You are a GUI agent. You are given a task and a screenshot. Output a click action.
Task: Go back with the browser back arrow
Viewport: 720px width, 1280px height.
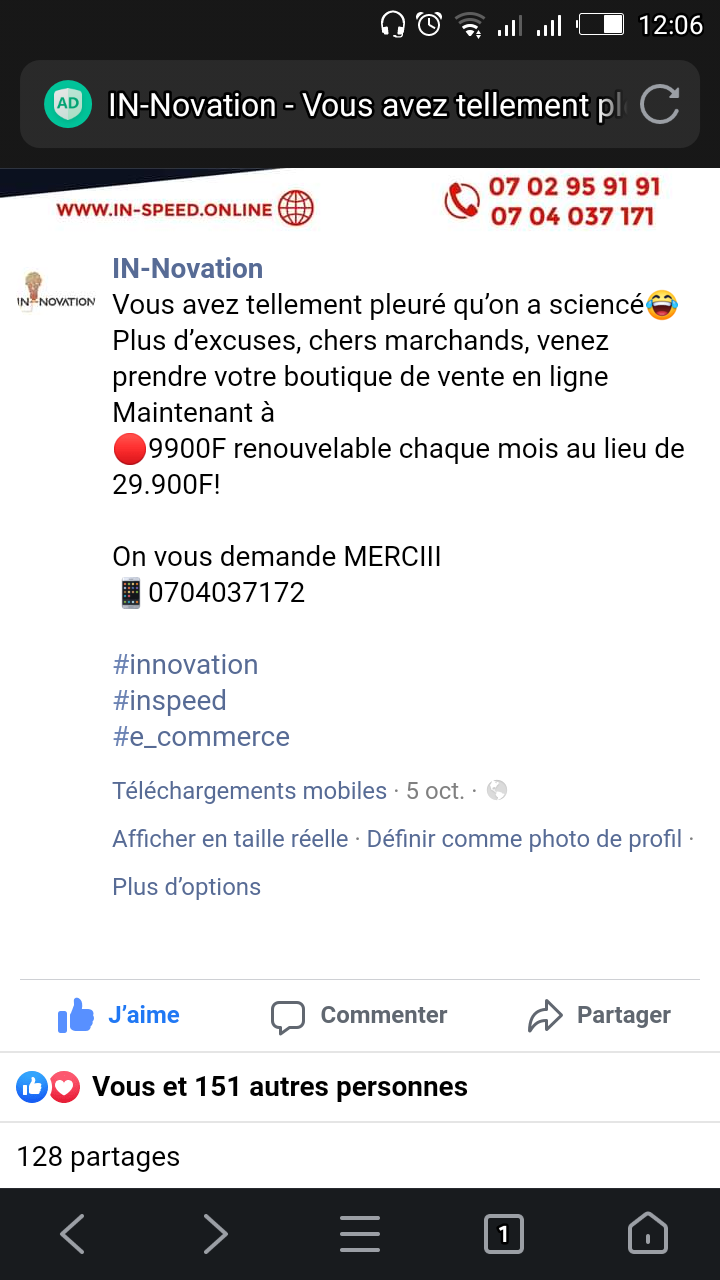click(72, 1234)
